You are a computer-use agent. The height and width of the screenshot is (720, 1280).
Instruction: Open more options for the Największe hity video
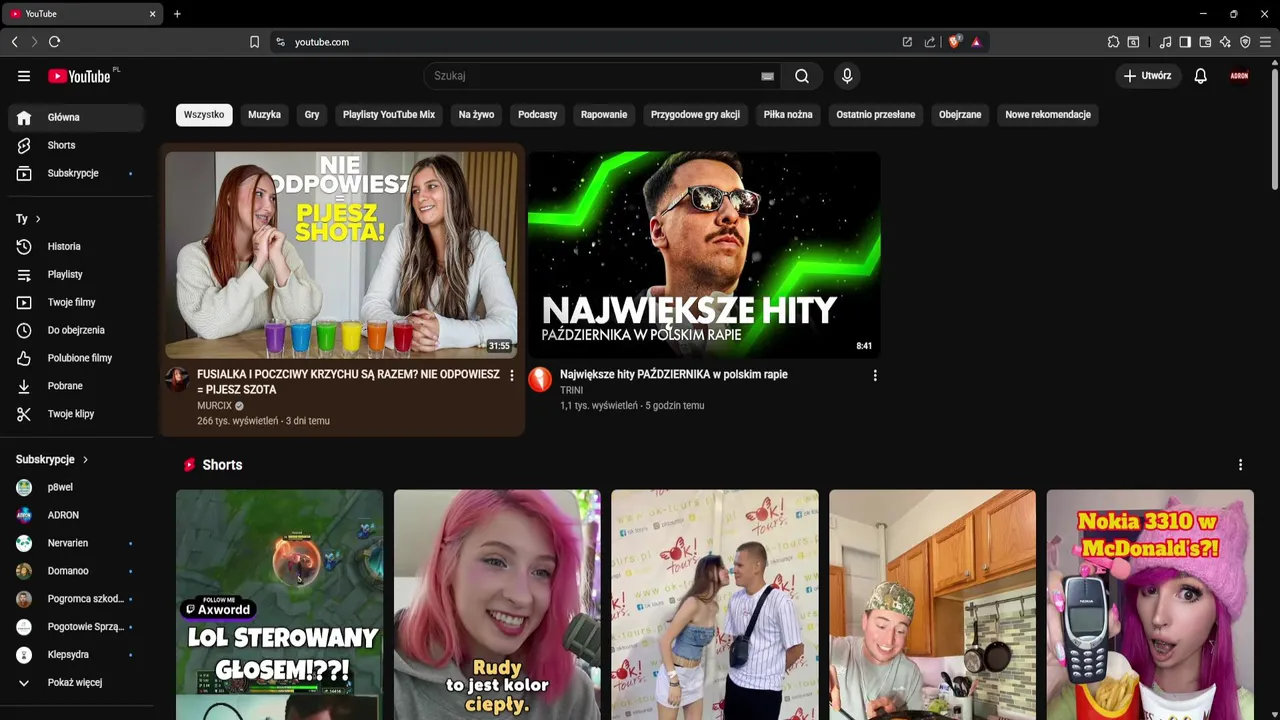pos(875,376)
